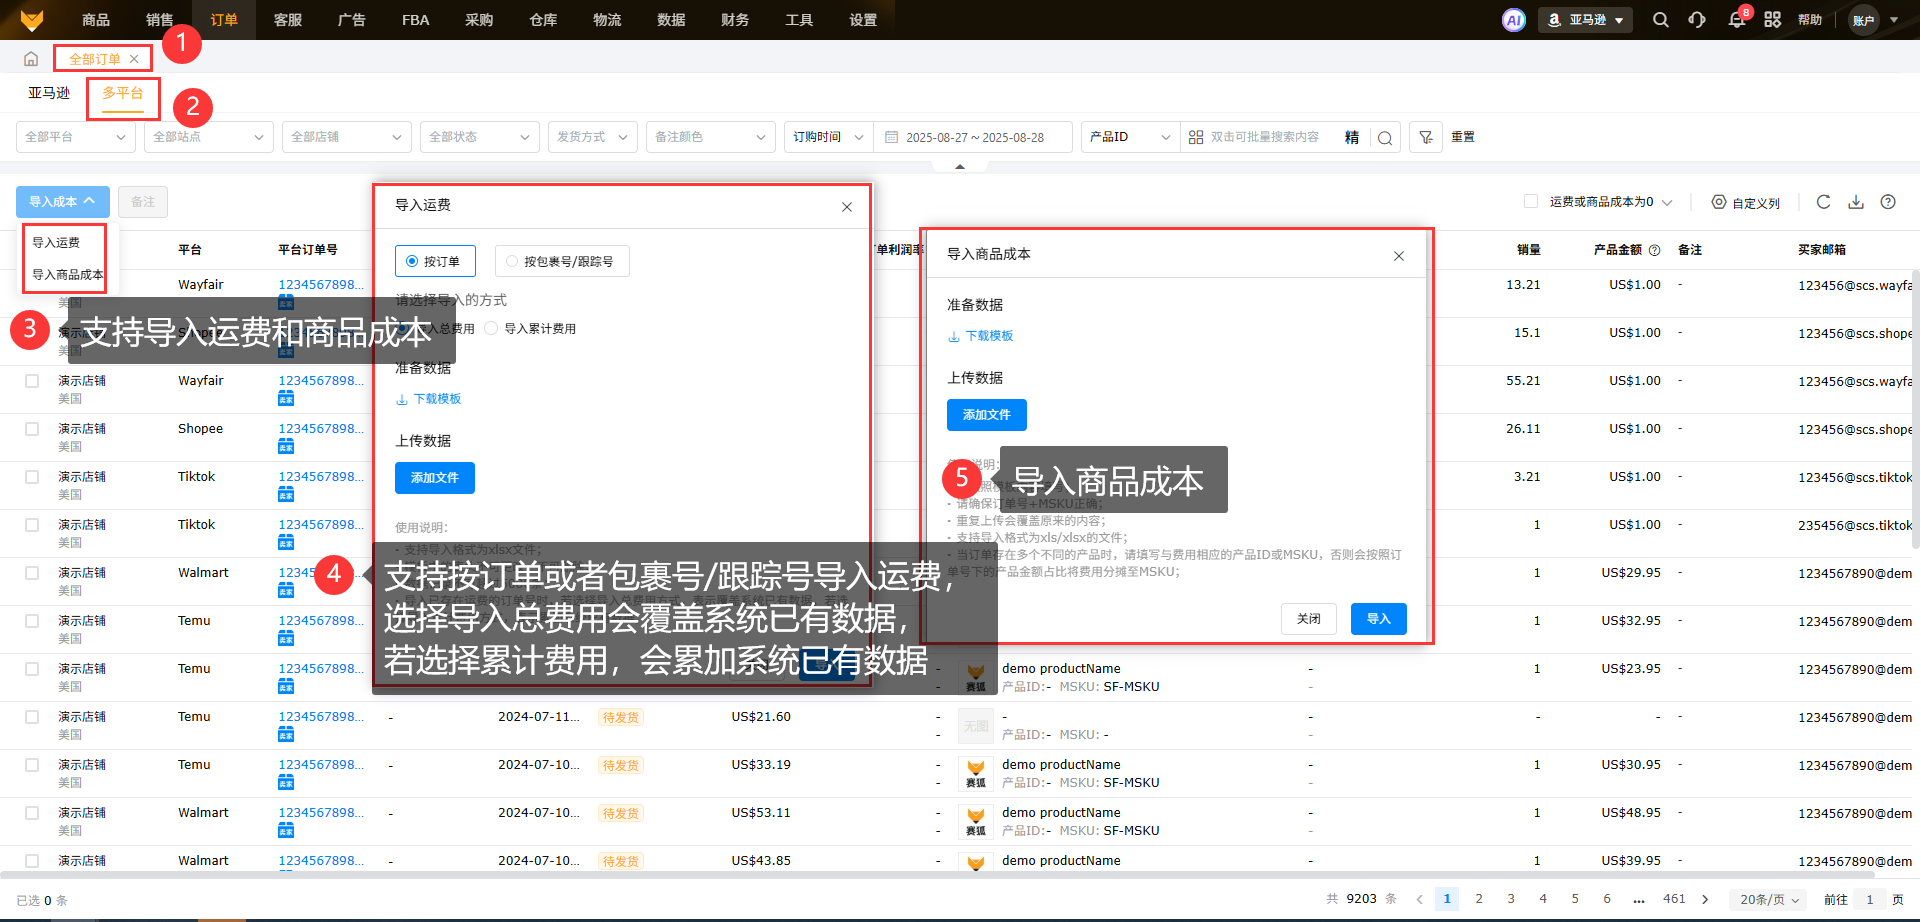Choose the 导入累计费用 radio option
This screenshot has width=1921, height=922.
(491, 329)
